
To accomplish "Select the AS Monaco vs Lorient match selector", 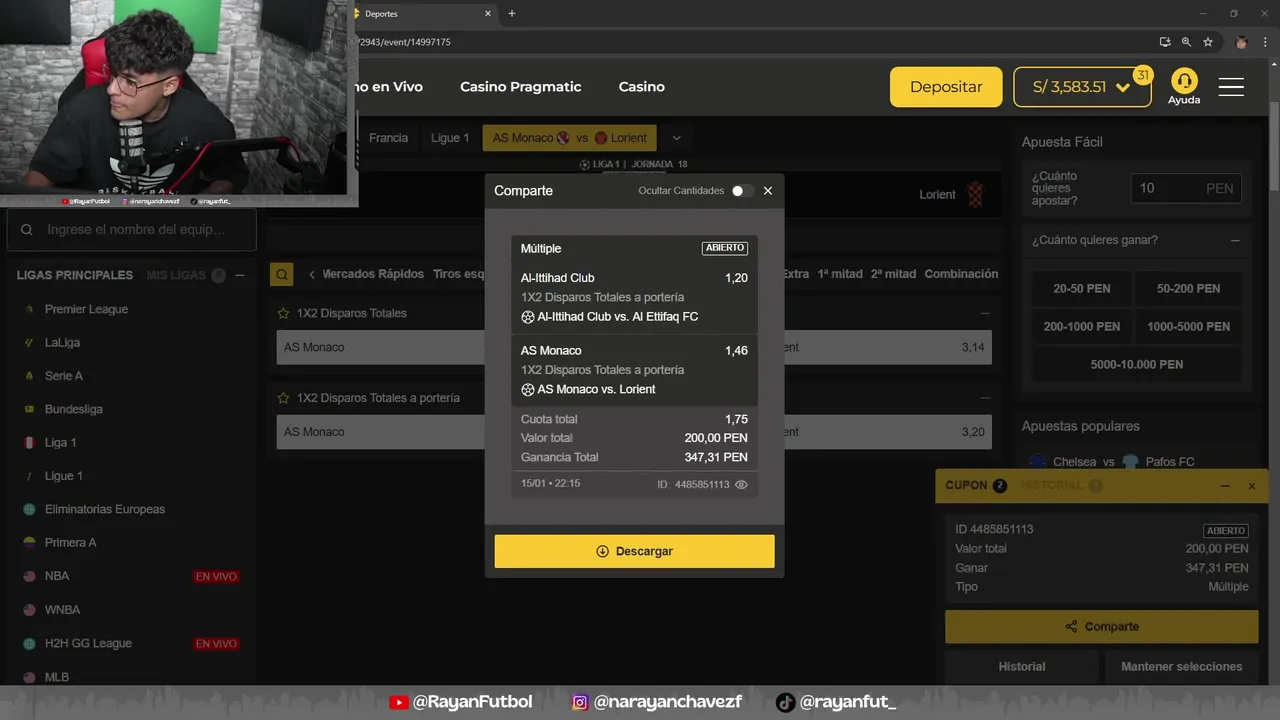I will click(x=570, y=138).
